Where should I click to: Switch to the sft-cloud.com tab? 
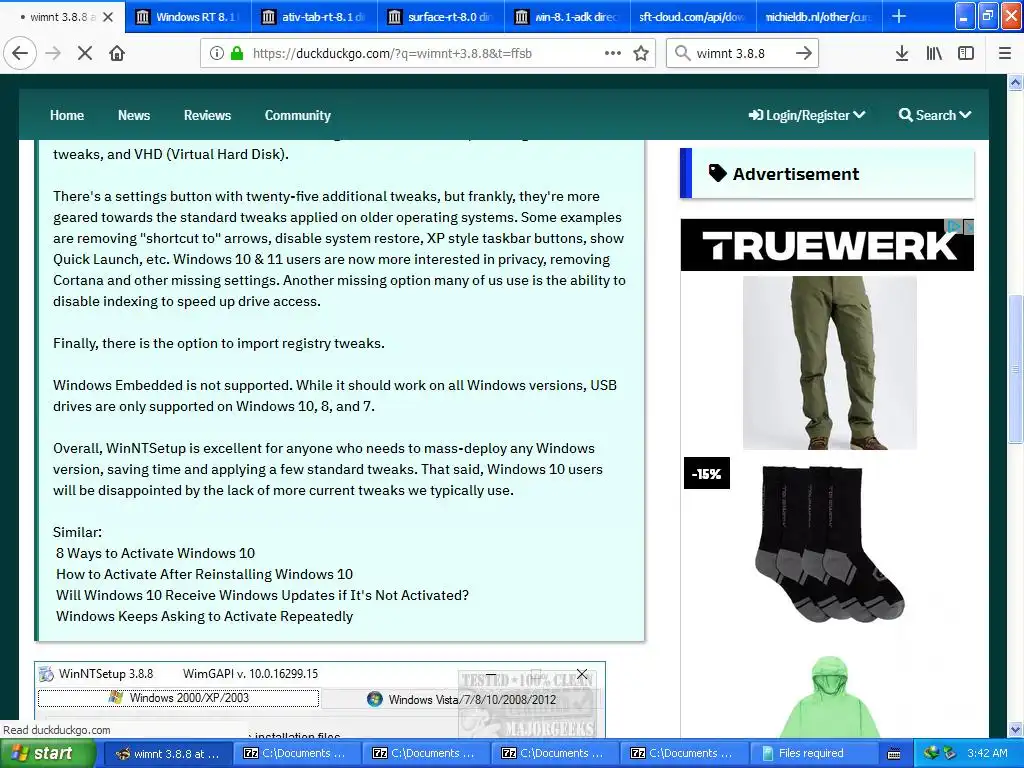[692, 17]
